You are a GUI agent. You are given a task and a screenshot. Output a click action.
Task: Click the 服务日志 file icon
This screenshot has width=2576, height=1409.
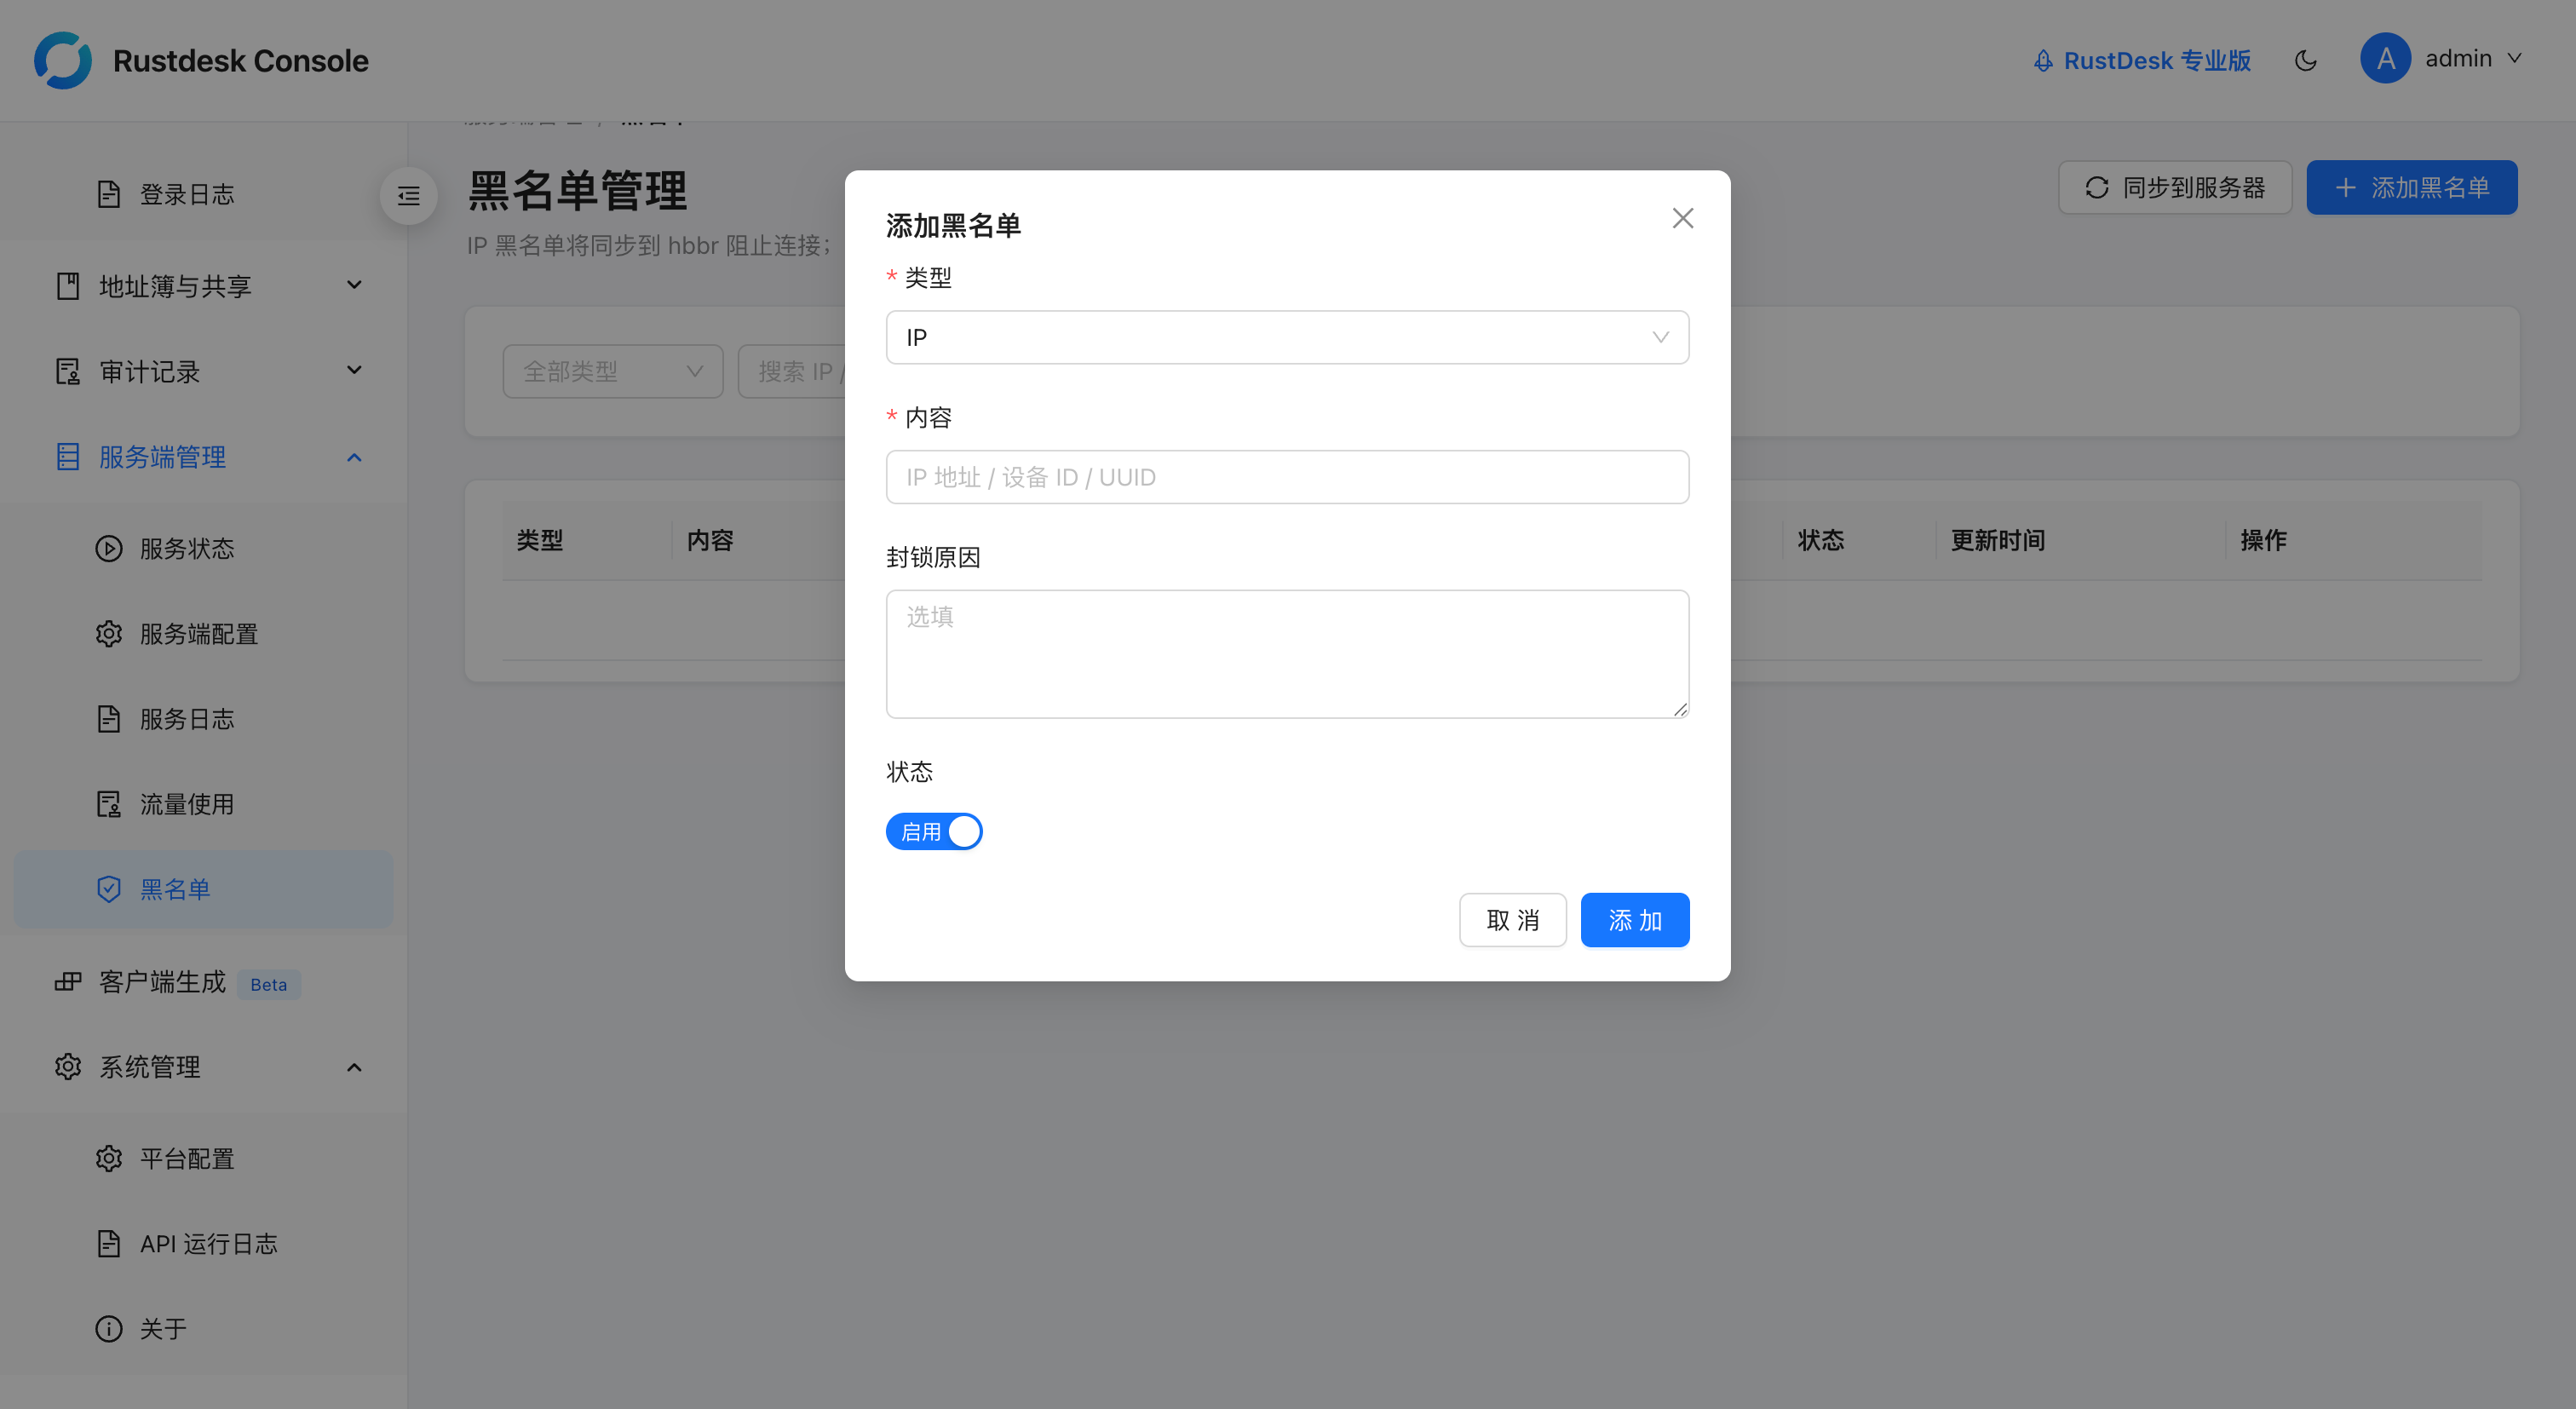[109, 719]
